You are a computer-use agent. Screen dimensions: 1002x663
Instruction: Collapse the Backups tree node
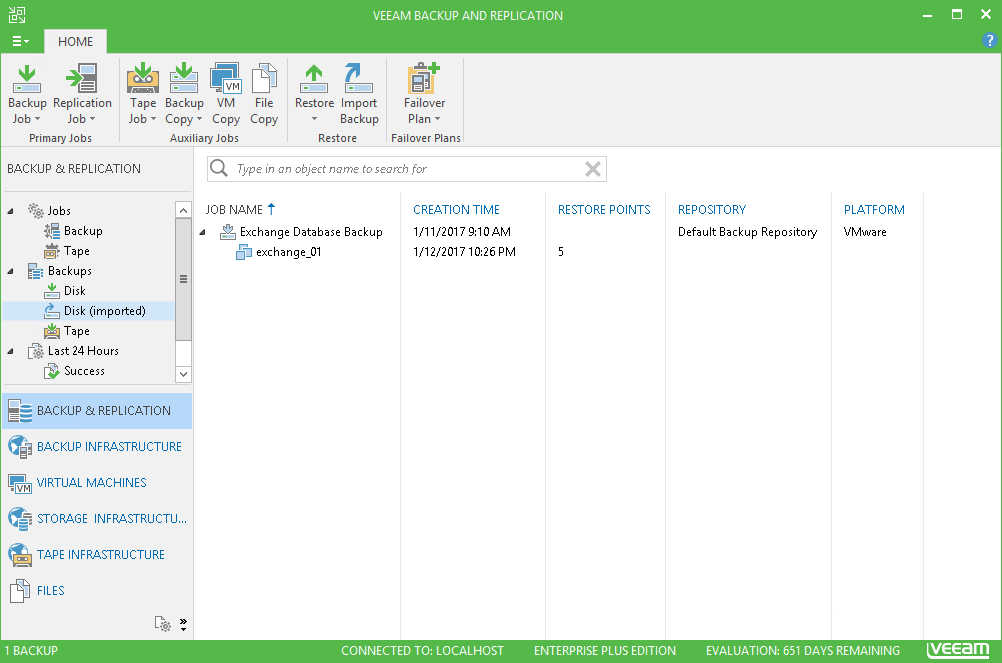pos(10,271)
